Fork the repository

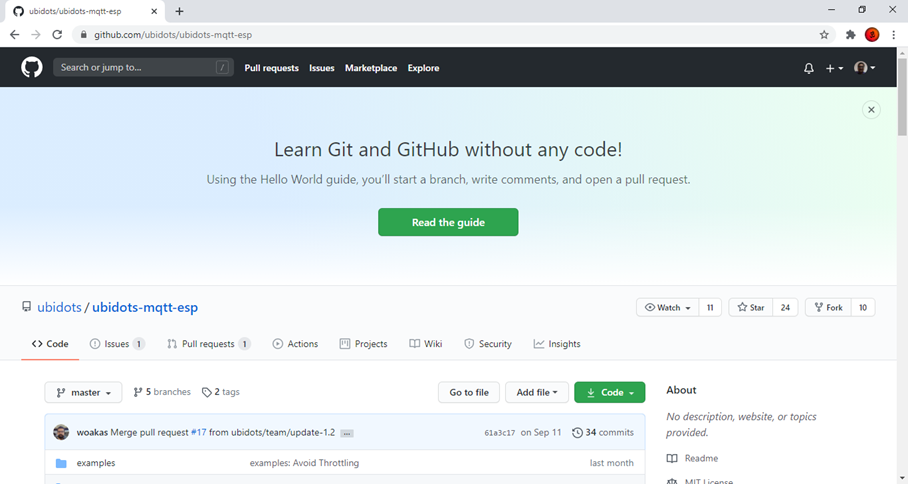tap(828, 307)
